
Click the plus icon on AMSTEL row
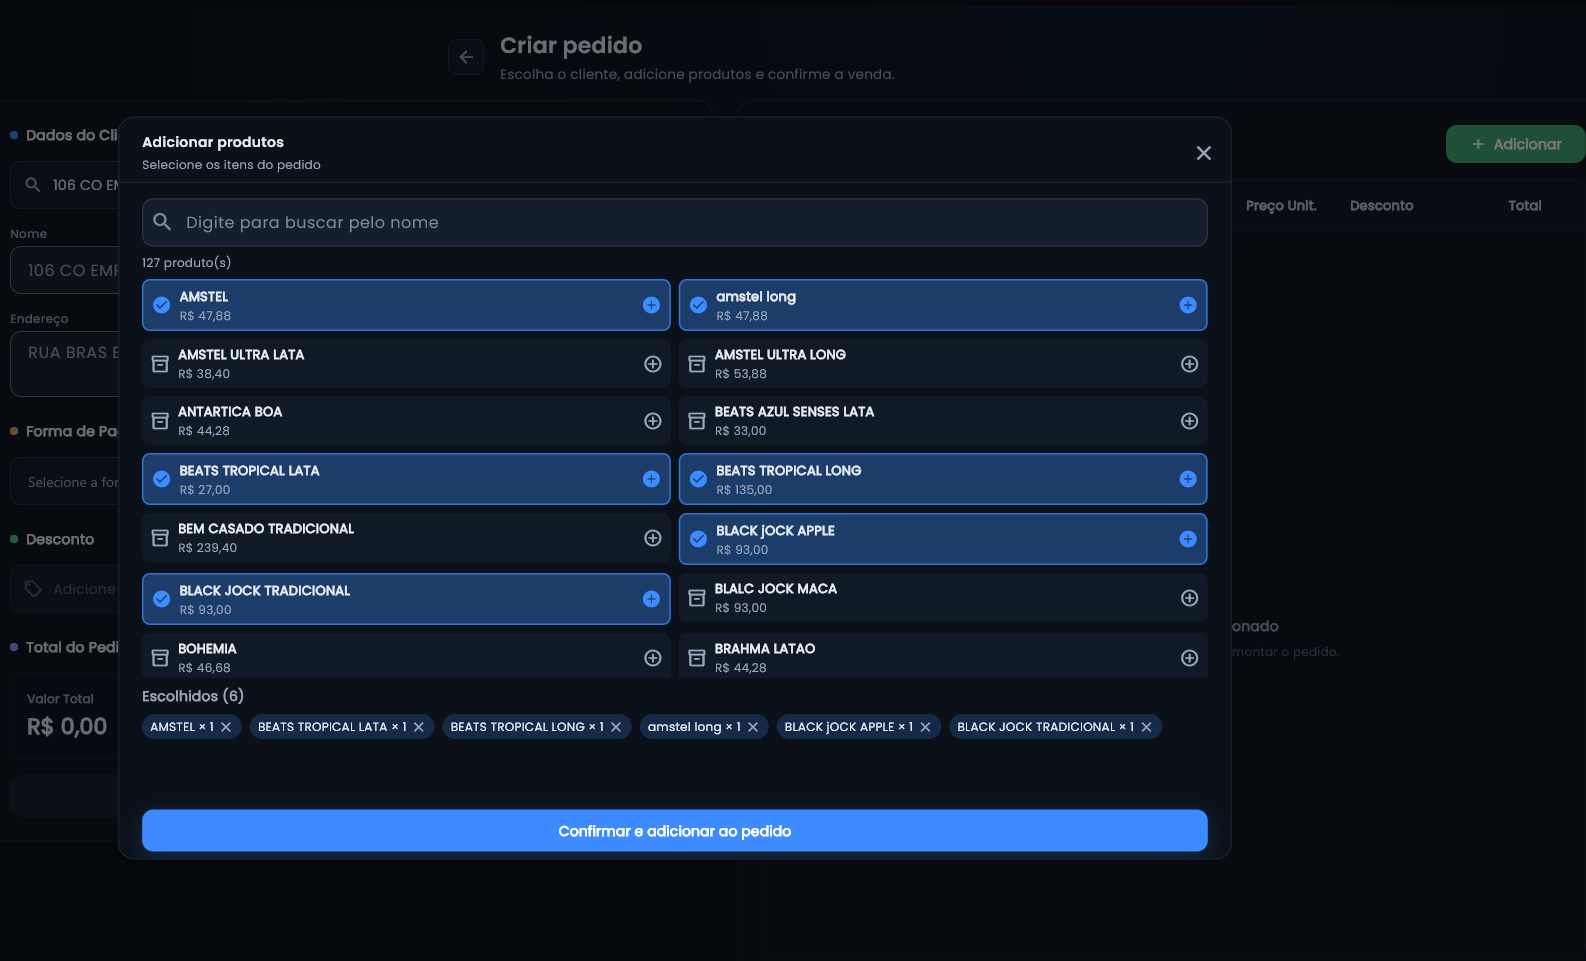pyautogui.click(x=651, y=305)
